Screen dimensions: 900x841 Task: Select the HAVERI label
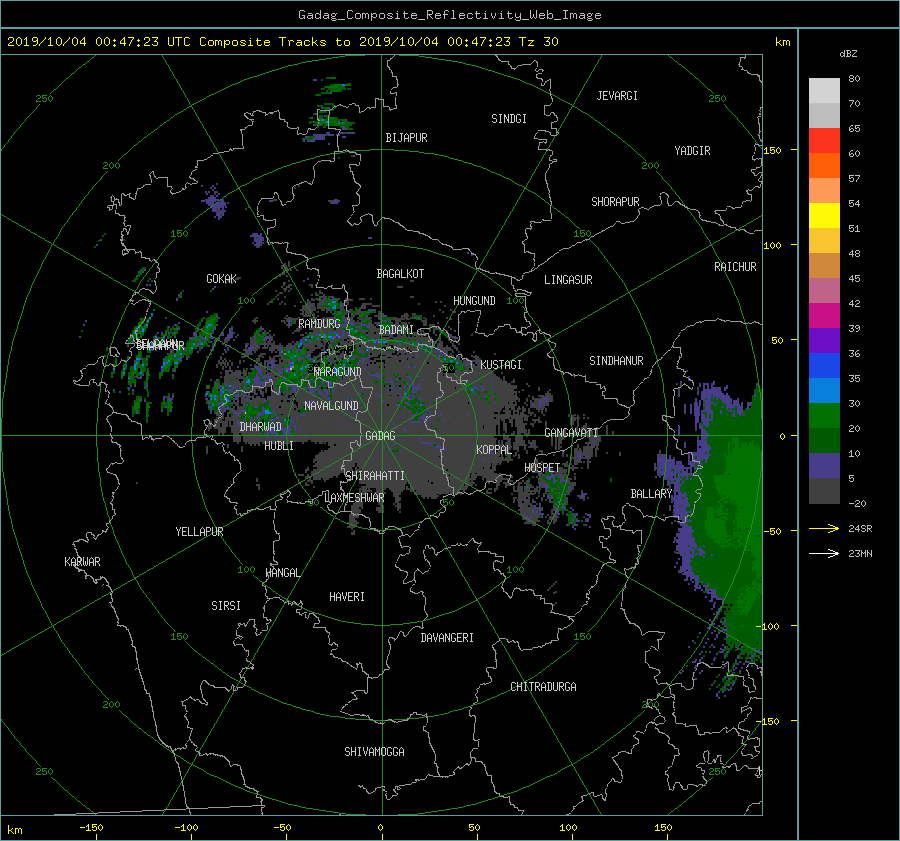[x=347, y=597]
